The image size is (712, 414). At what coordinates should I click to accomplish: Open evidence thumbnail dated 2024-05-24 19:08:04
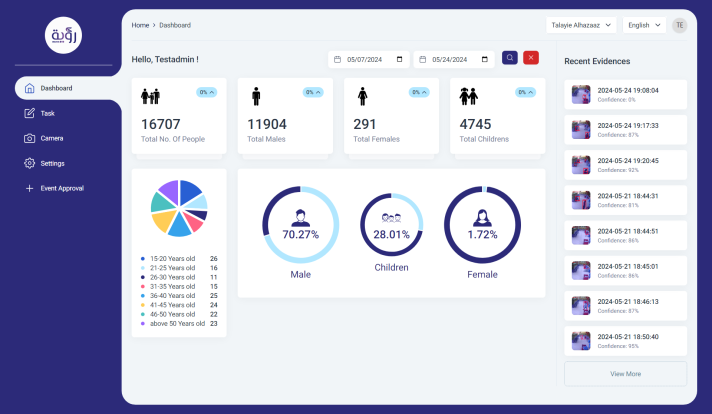point(581,94)
